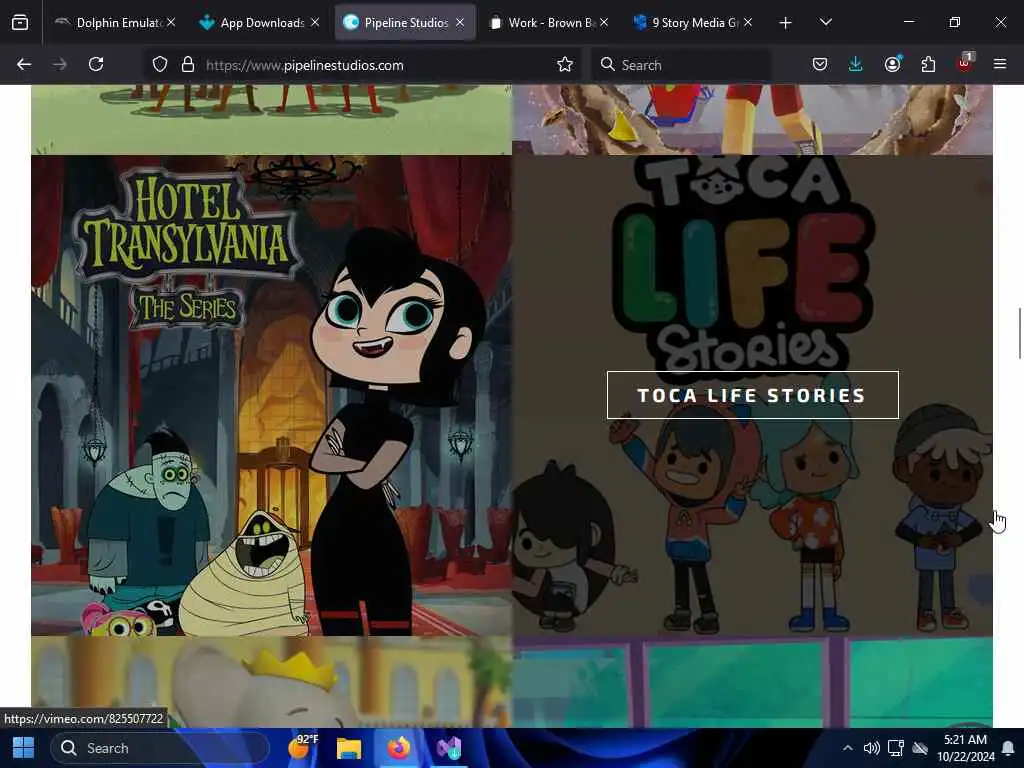1024x768 pixels.
Task: Close the App Downloads tab
Action: pyautogui.click(x=315, y=23)
